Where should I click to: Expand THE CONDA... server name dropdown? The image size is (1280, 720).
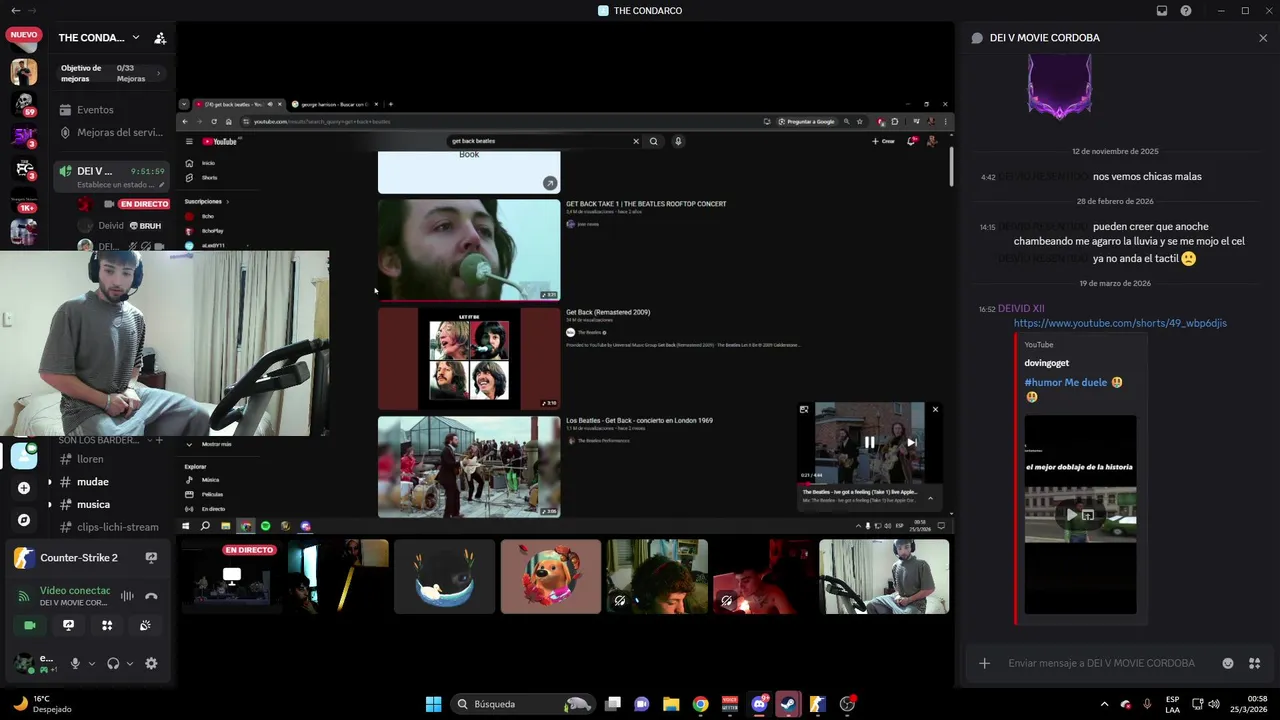coord(136,38)
